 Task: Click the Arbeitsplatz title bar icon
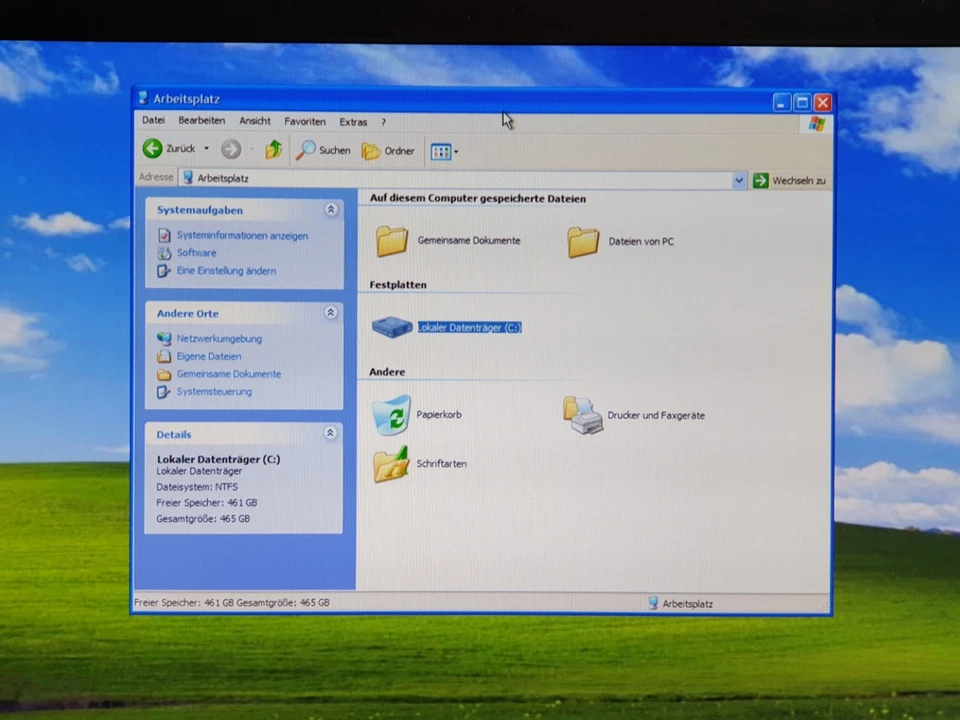(x=143, y=98)
